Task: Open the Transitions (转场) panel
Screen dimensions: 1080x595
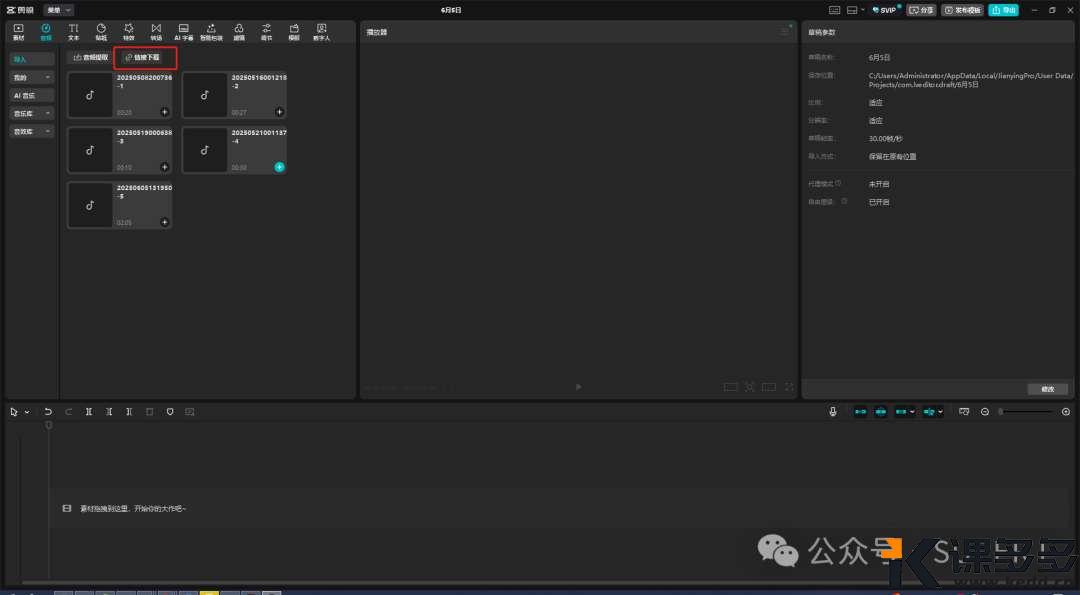Action: [155, 31]
